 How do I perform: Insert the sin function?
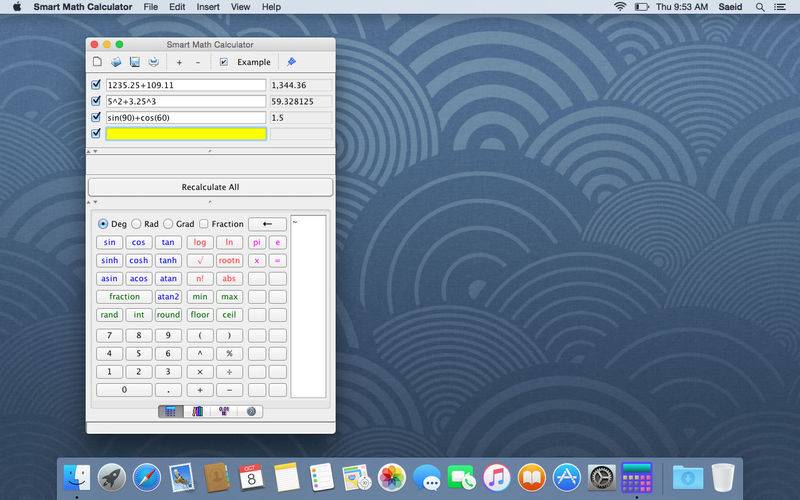pos(109,242)
